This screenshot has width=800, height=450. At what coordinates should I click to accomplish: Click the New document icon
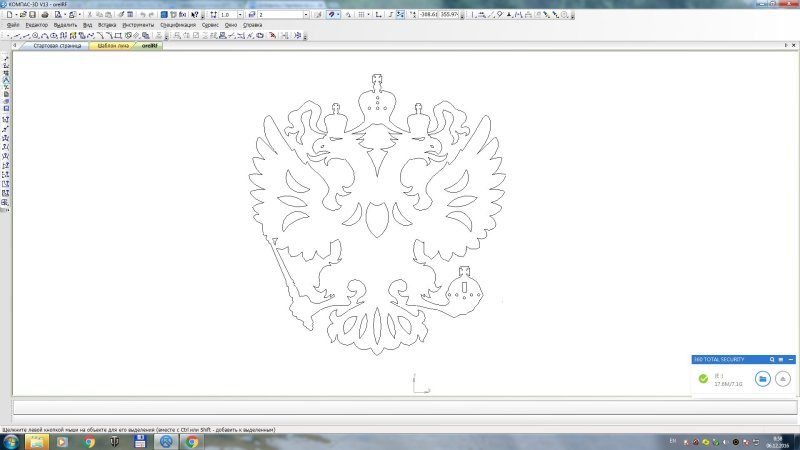[x=8, y=15]
